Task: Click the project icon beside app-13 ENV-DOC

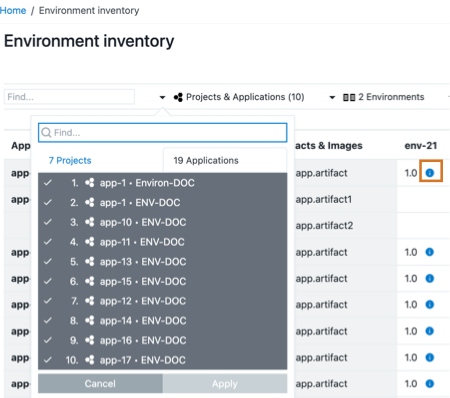Action: 89,261
